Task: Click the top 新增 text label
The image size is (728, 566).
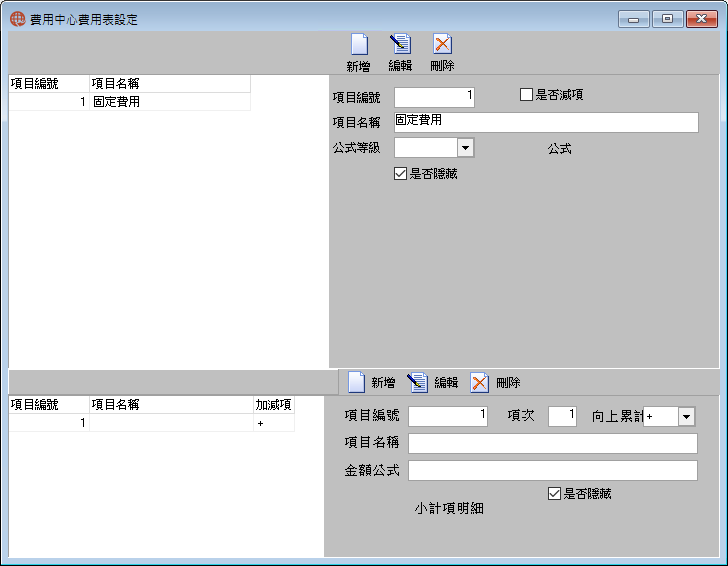Action: [358, 66]
